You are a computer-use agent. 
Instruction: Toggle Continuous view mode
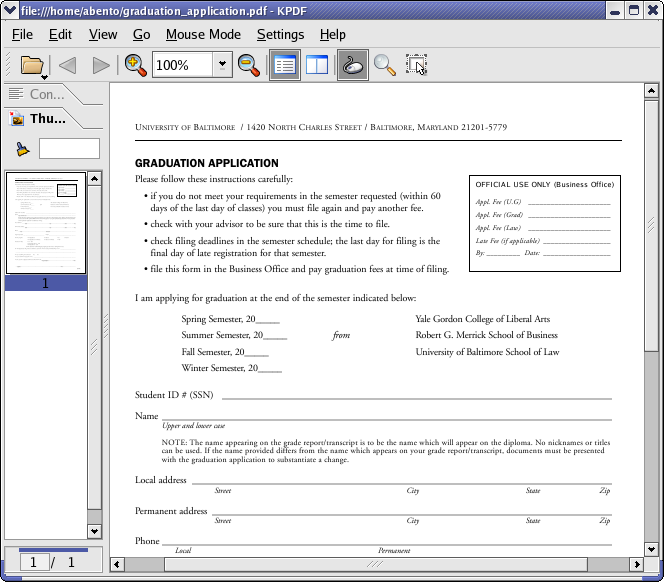285,65
